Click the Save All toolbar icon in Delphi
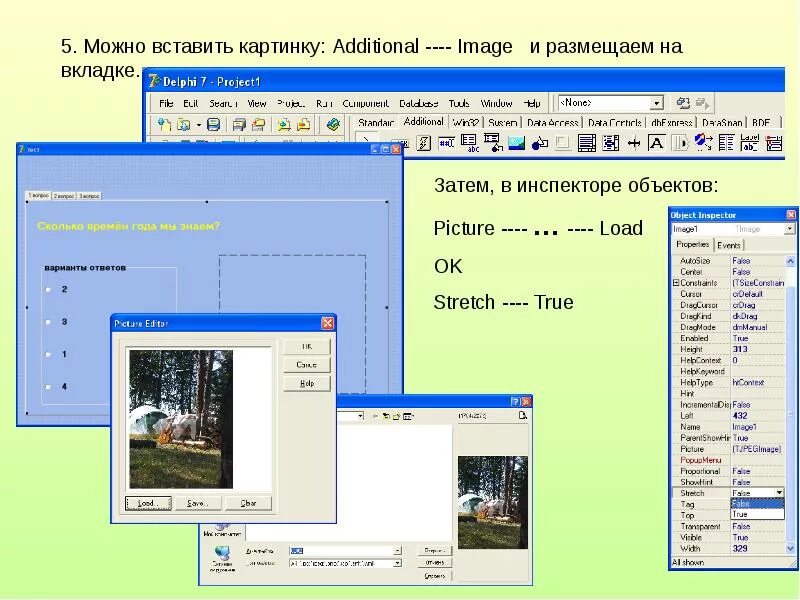 click(x=239, y=124)
